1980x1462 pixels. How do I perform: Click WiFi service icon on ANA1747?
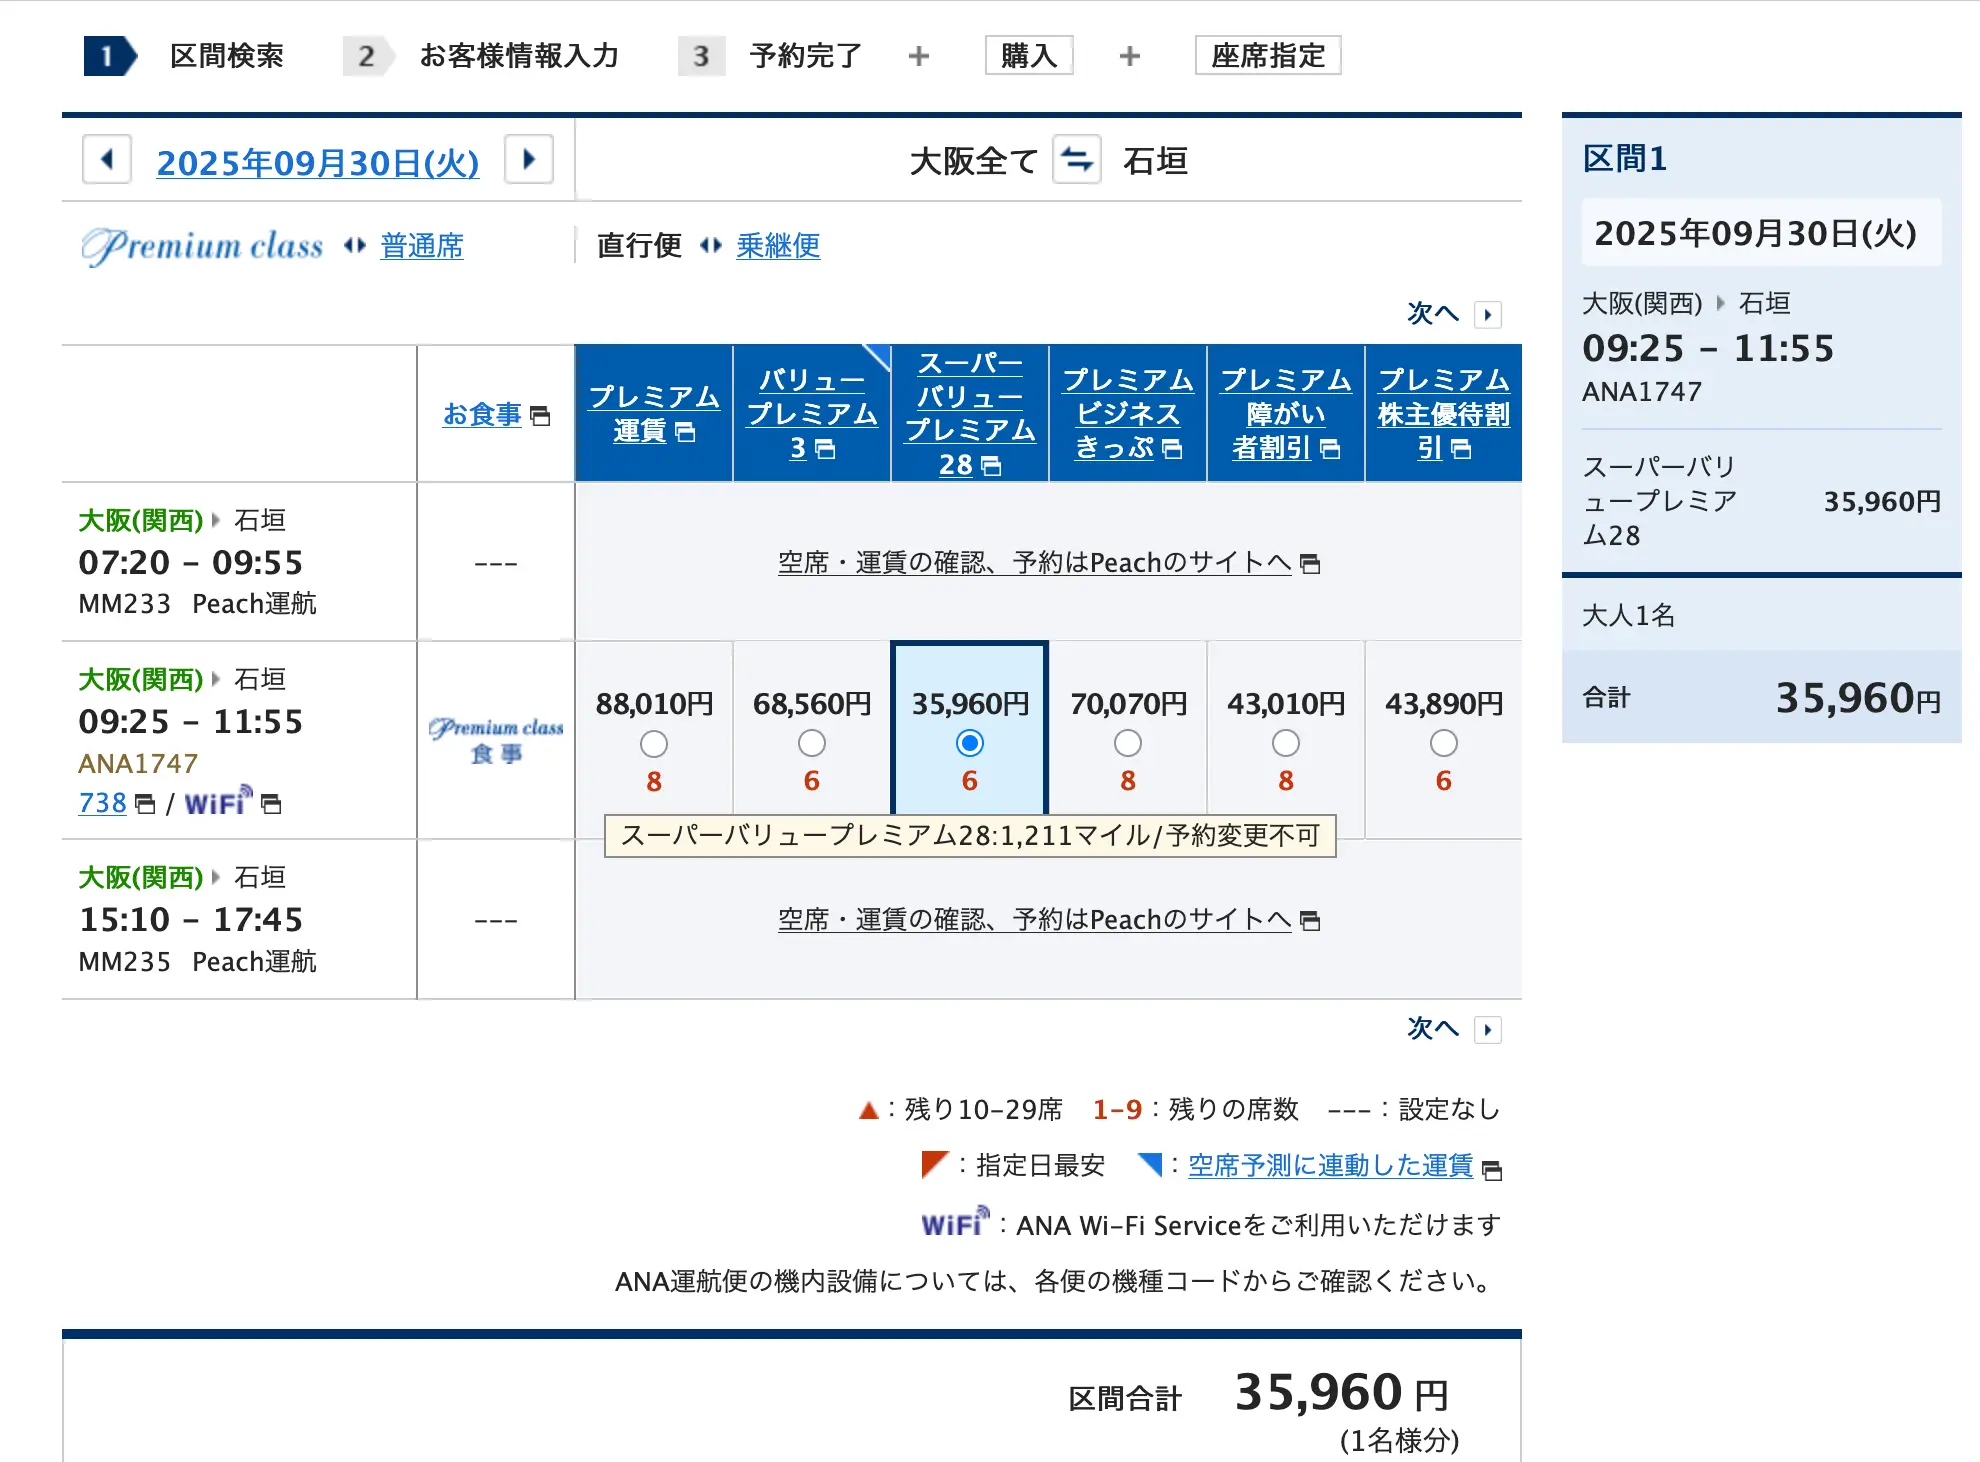218,802
